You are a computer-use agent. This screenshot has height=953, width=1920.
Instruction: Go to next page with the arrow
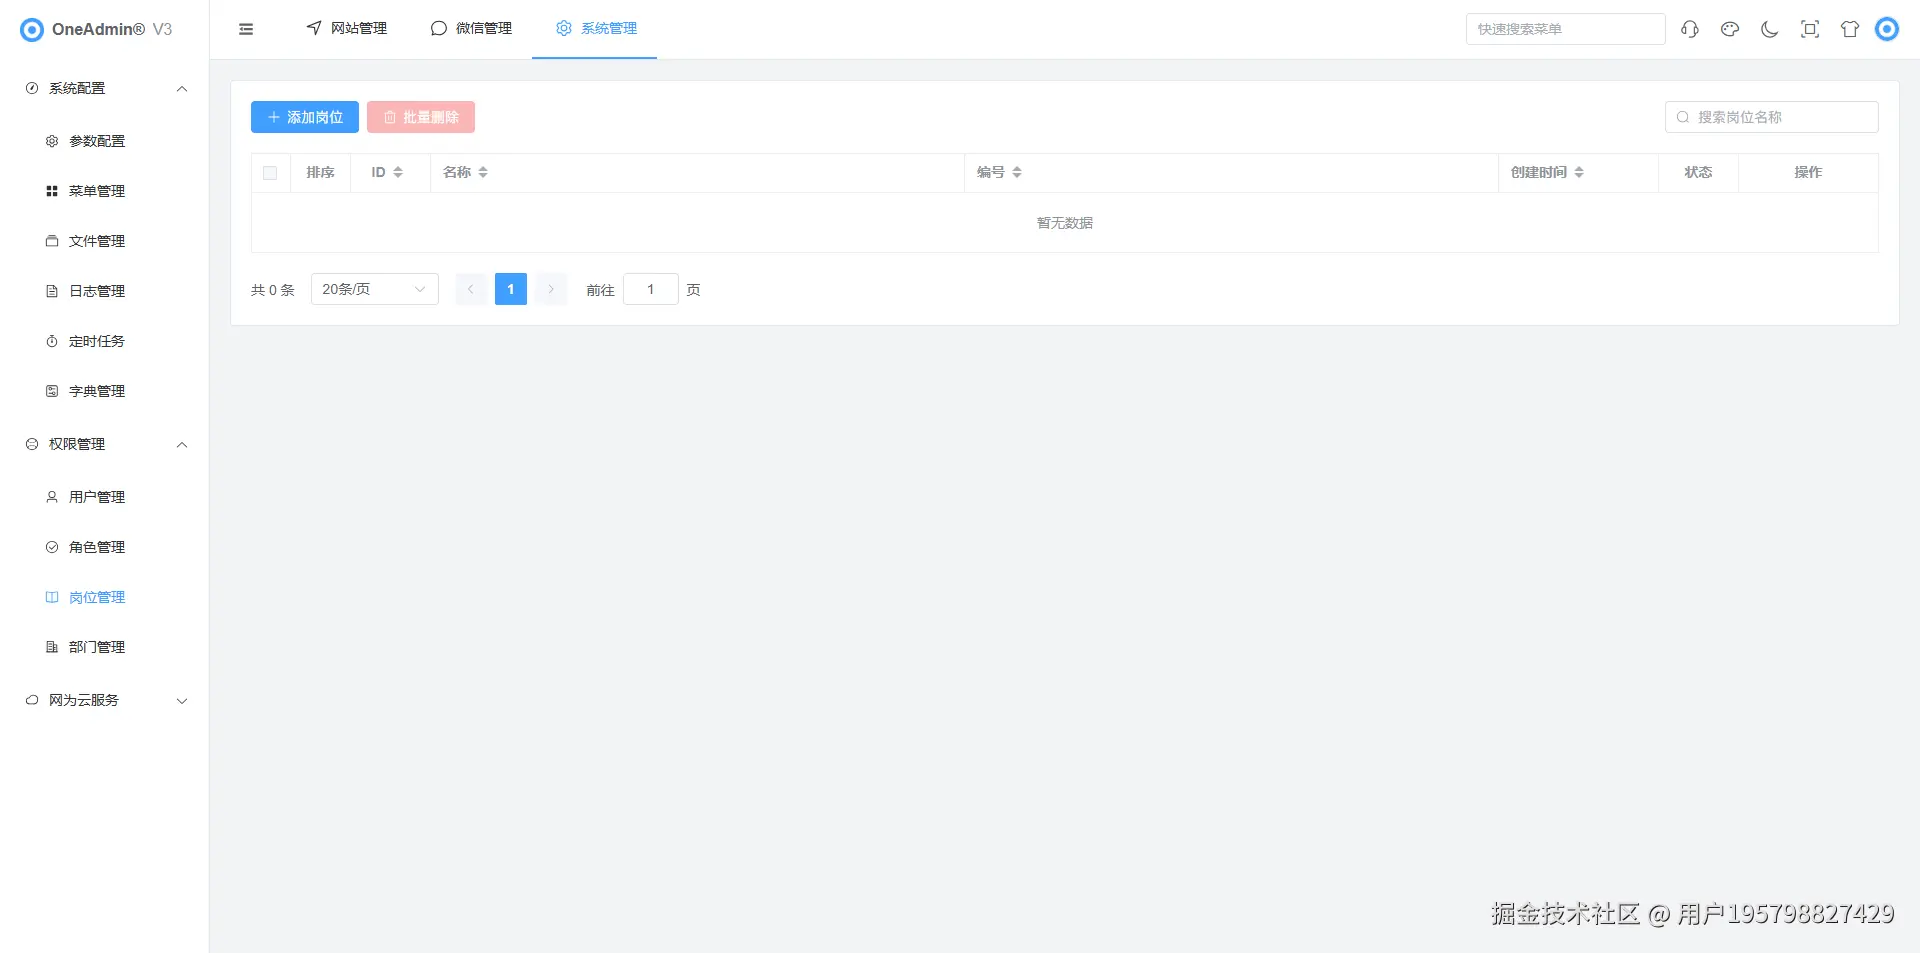[550, 289]
